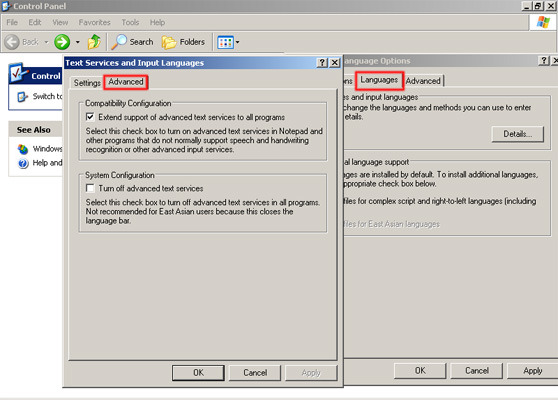Open the Views dropdown arrow
The height and width of the screenshot is (400, 558).
tap(237, 42)
